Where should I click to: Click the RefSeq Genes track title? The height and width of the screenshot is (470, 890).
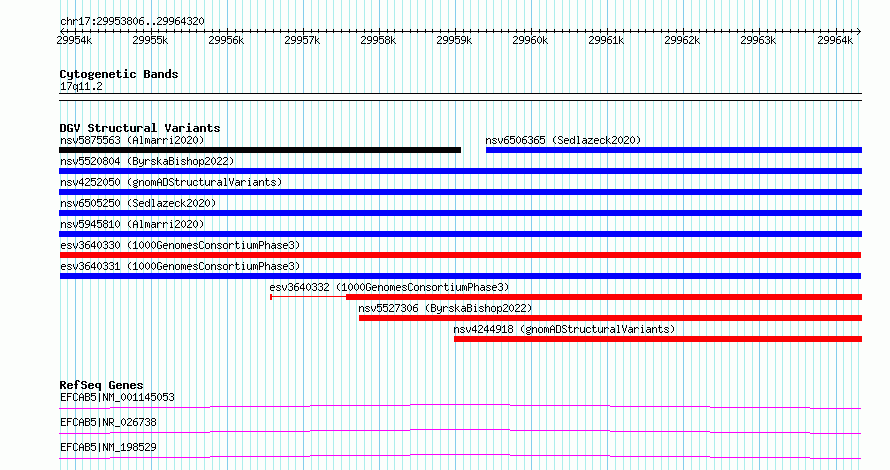pyautogui.click(x=102, y=385)
